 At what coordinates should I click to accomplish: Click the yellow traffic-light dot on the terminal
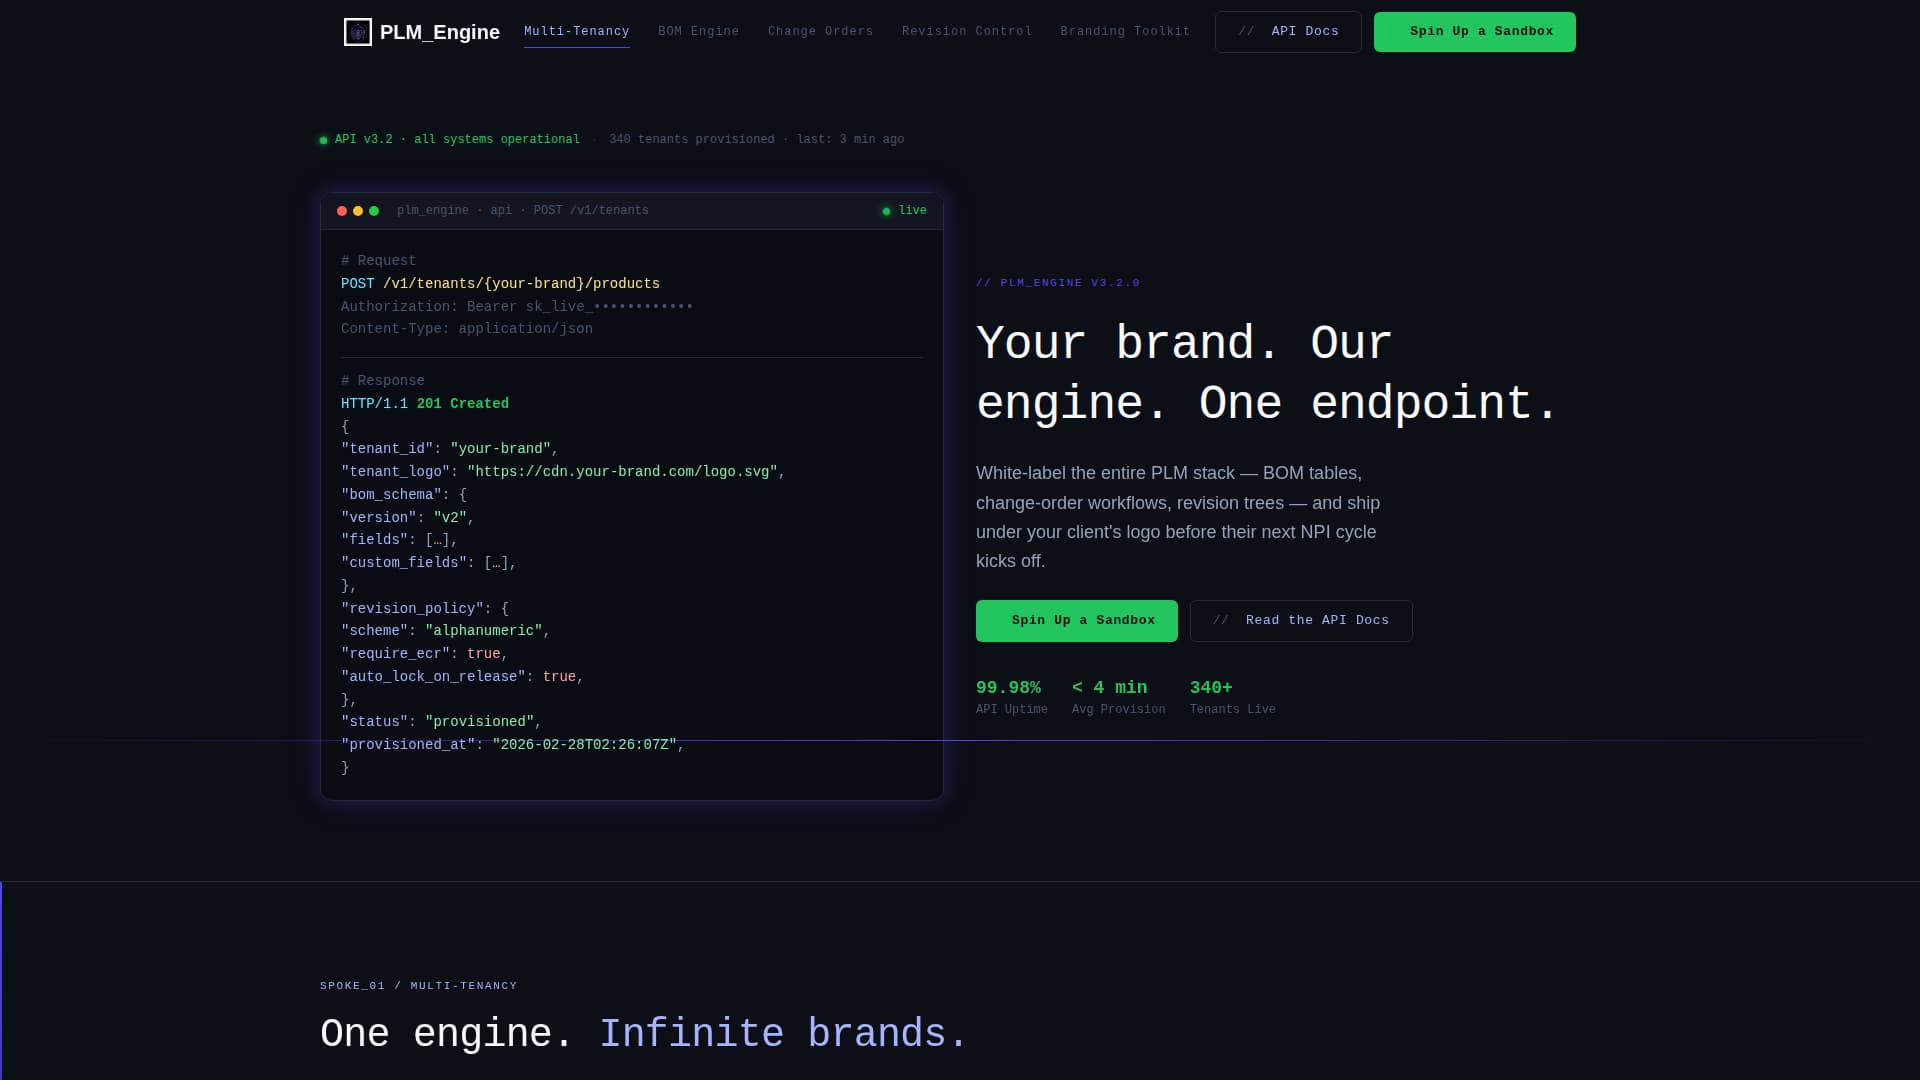tap(358, 210)
